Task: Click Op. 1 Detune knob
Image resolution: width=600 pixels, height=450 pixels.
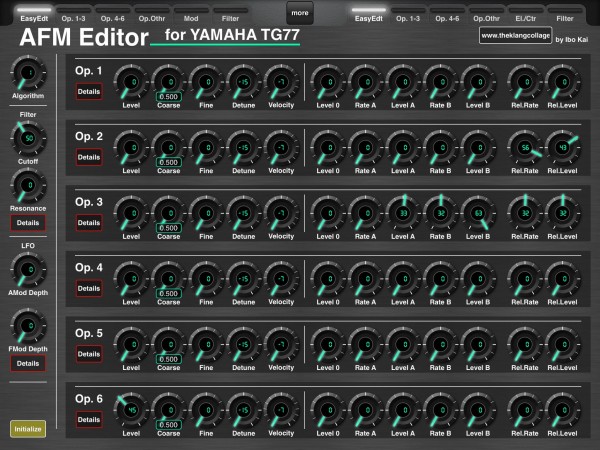Action: pyautogui.click(x=244, y=82)
